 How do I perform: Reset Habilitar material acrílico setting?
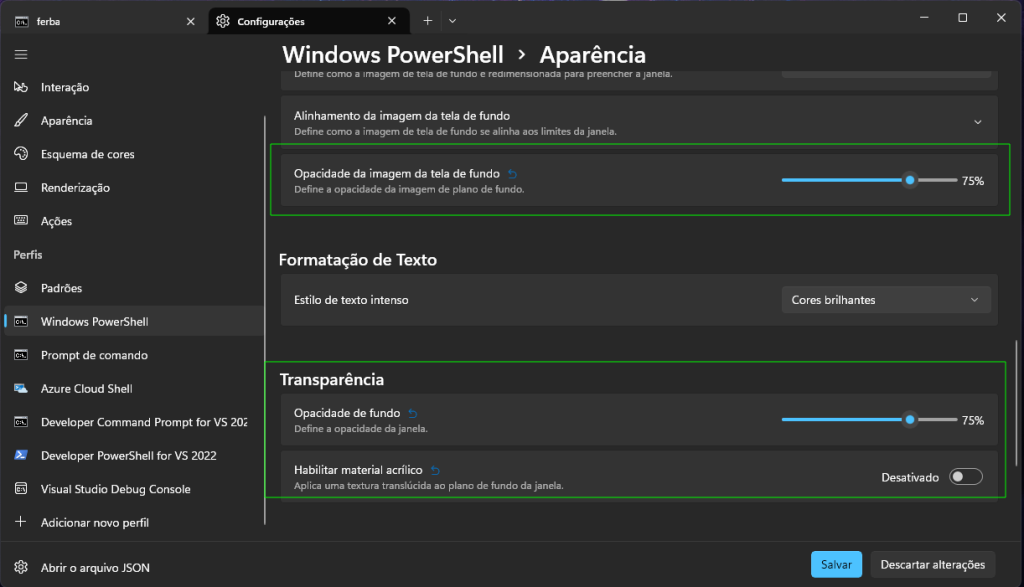(436, 470)
